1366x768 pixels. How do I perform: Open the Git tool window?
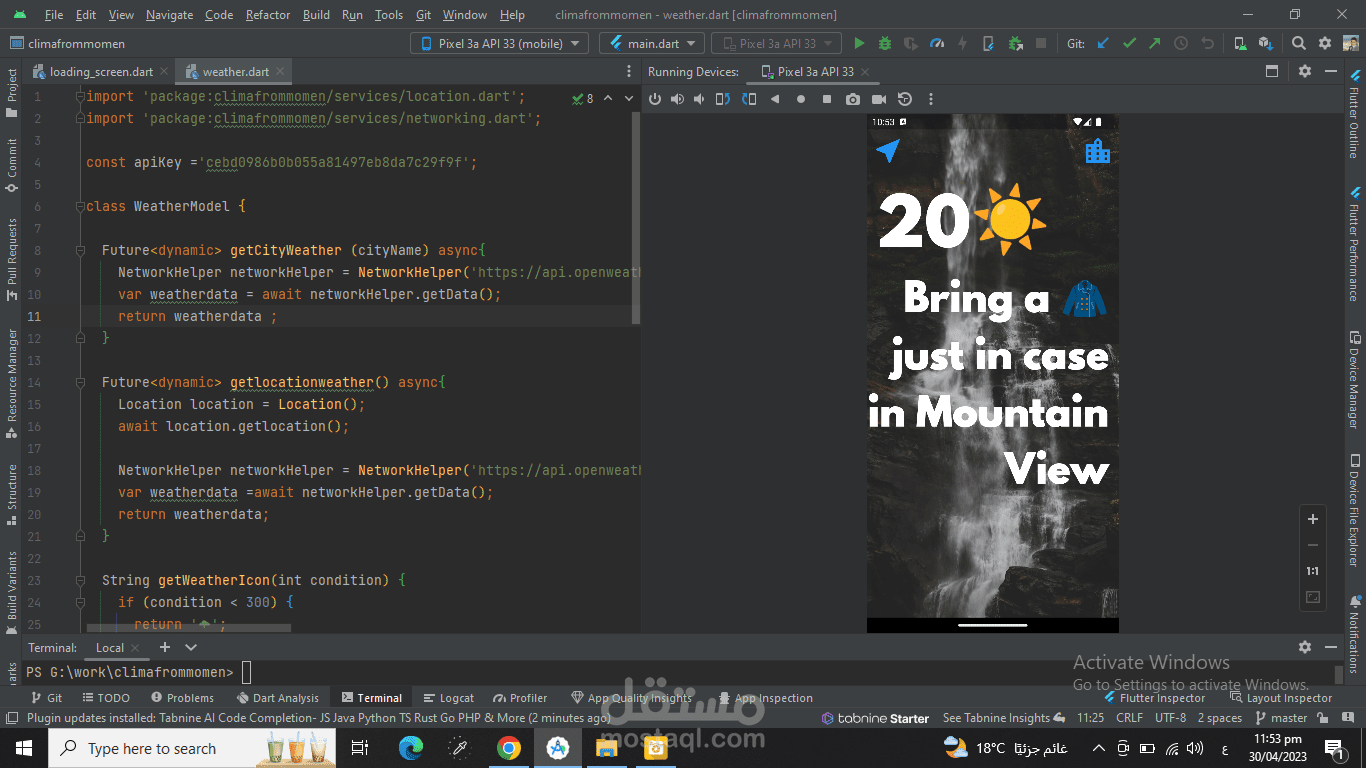click(x=47, y=698)
